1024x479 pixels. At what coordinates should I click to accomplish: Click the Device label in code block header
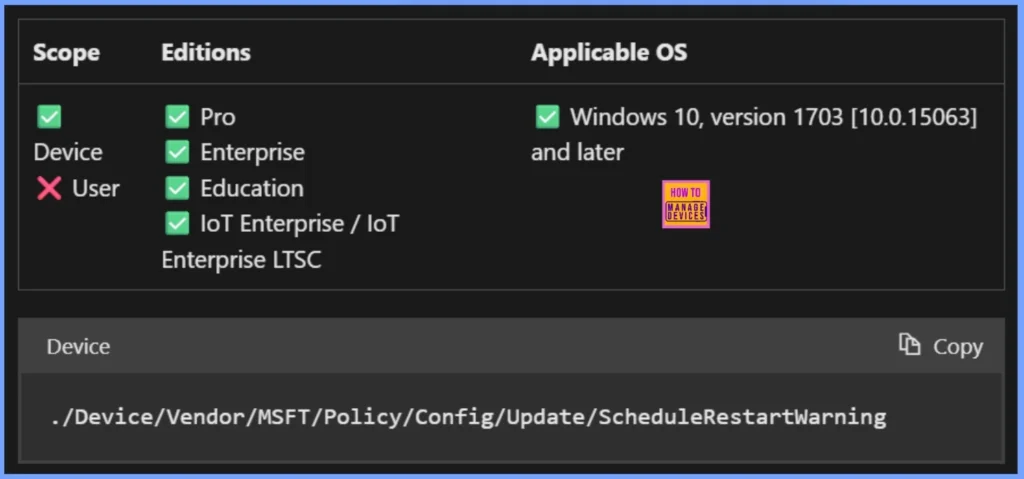(78, 346)
